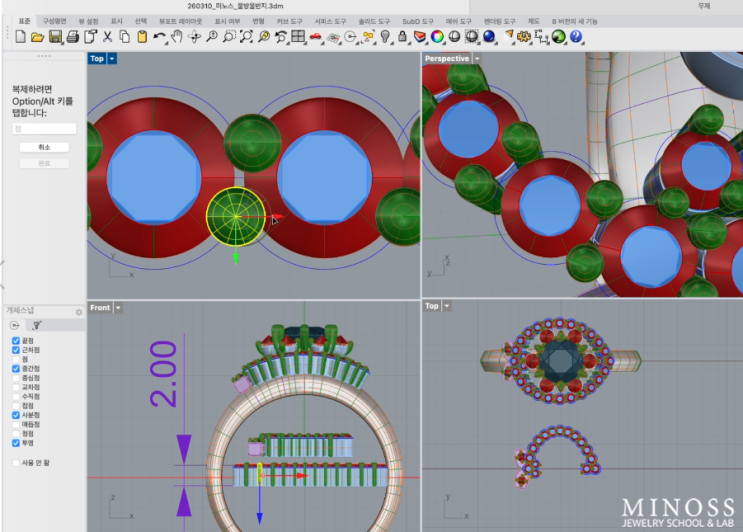The image size is (743, 532).
Task: Click the Save floppy disk icon
Action: (55, 37)
